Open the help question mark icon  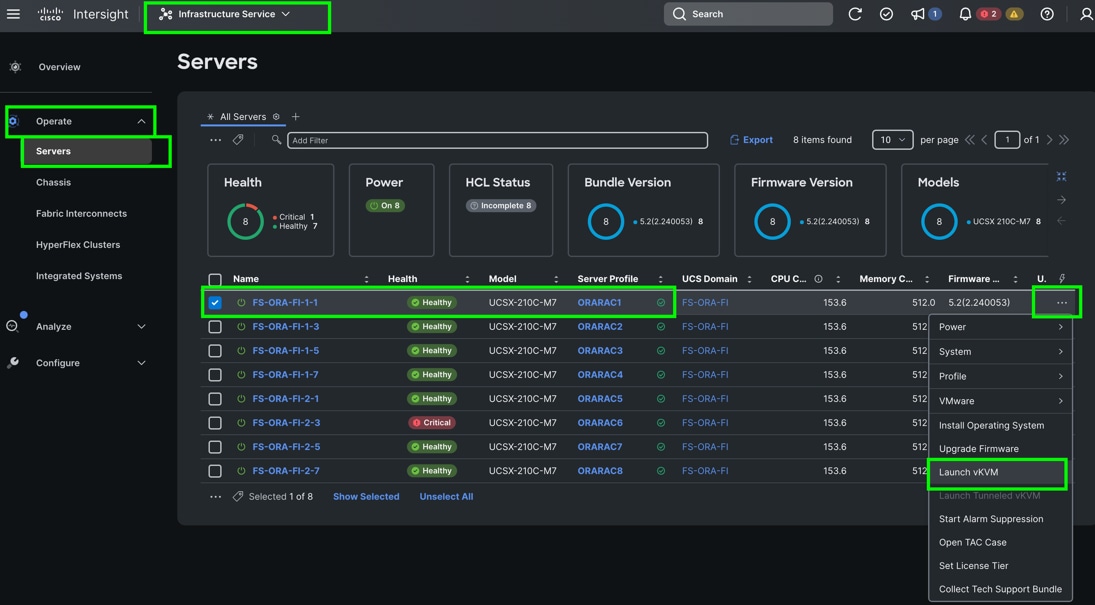[1047, 14]
